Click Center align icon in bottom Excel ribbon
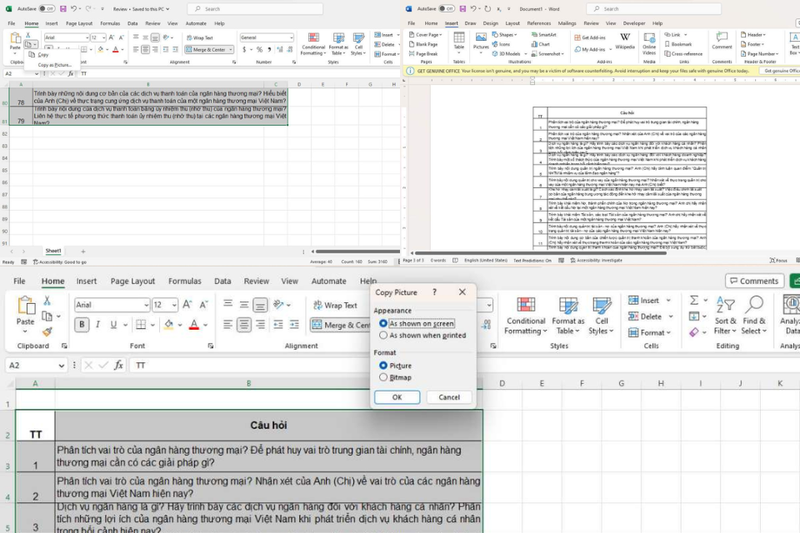Screen dimensions: 800x533 [244, 324]
